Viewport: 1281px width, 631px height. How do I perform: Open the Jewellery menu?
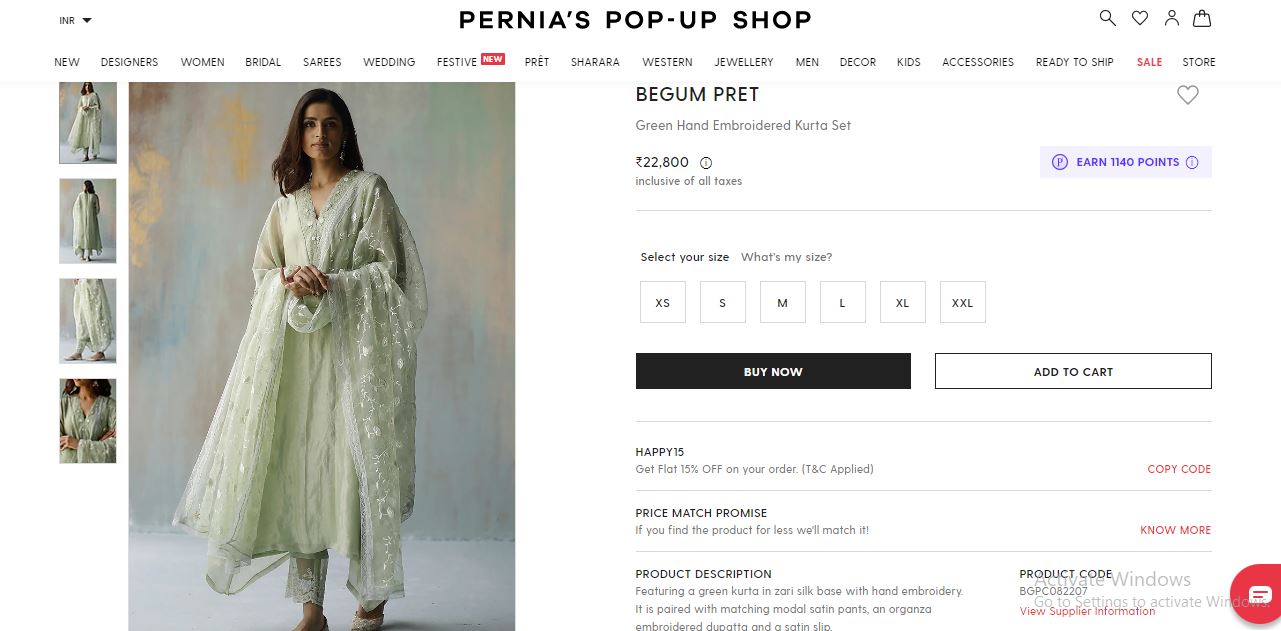click(x=743, y=62)
